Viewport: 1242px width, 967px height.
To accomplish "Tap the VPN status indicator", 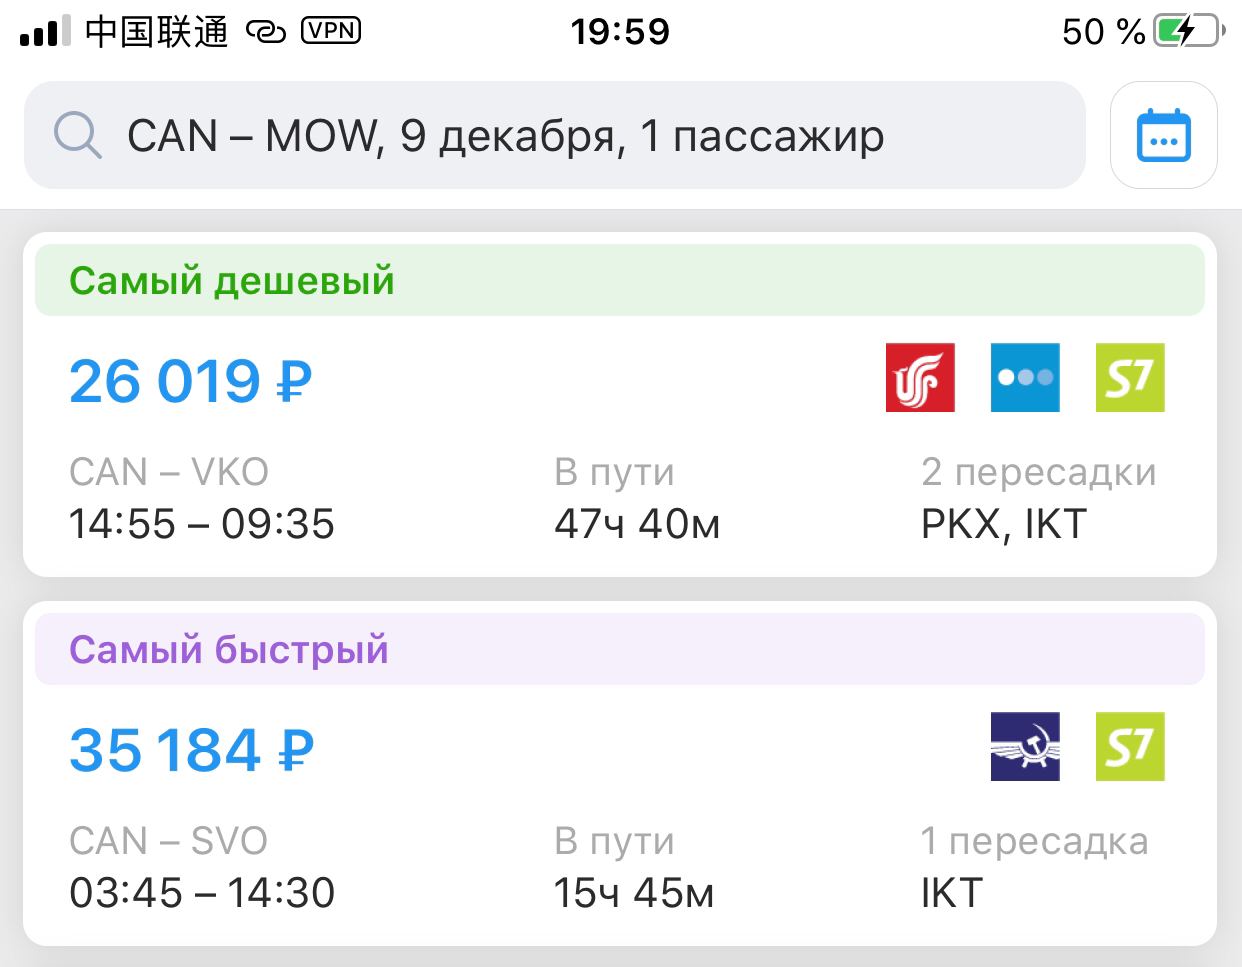I will (x=331, y=31).
